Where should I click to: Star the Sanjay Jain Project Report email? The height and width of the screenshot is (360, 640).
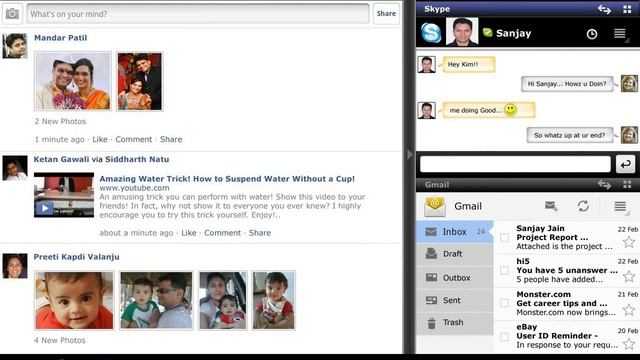[x=629, y=242]
